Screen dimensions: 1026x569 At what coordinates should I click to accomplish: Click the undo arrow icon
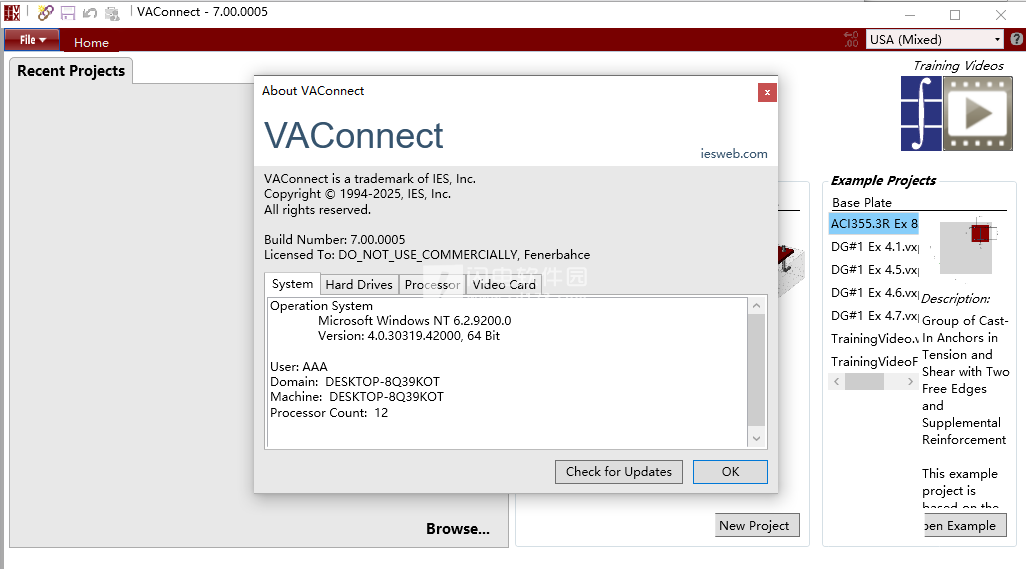[90, 13]
